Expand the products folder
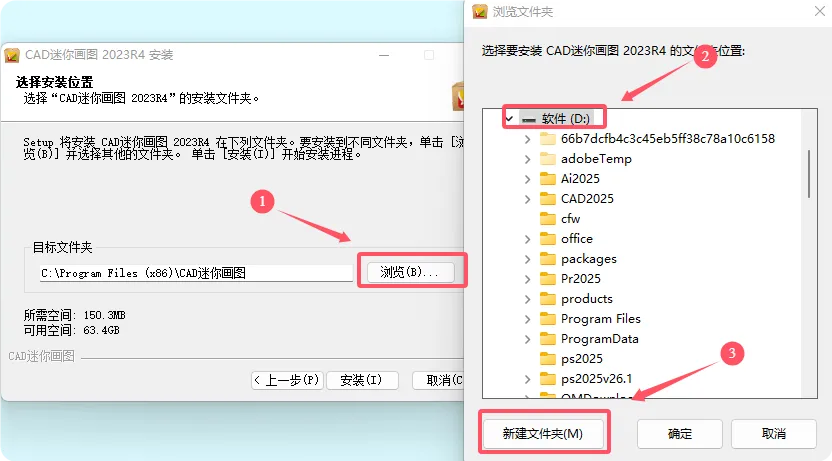The height and width of the screenshot is (461, 832). [x=527, y=300]
